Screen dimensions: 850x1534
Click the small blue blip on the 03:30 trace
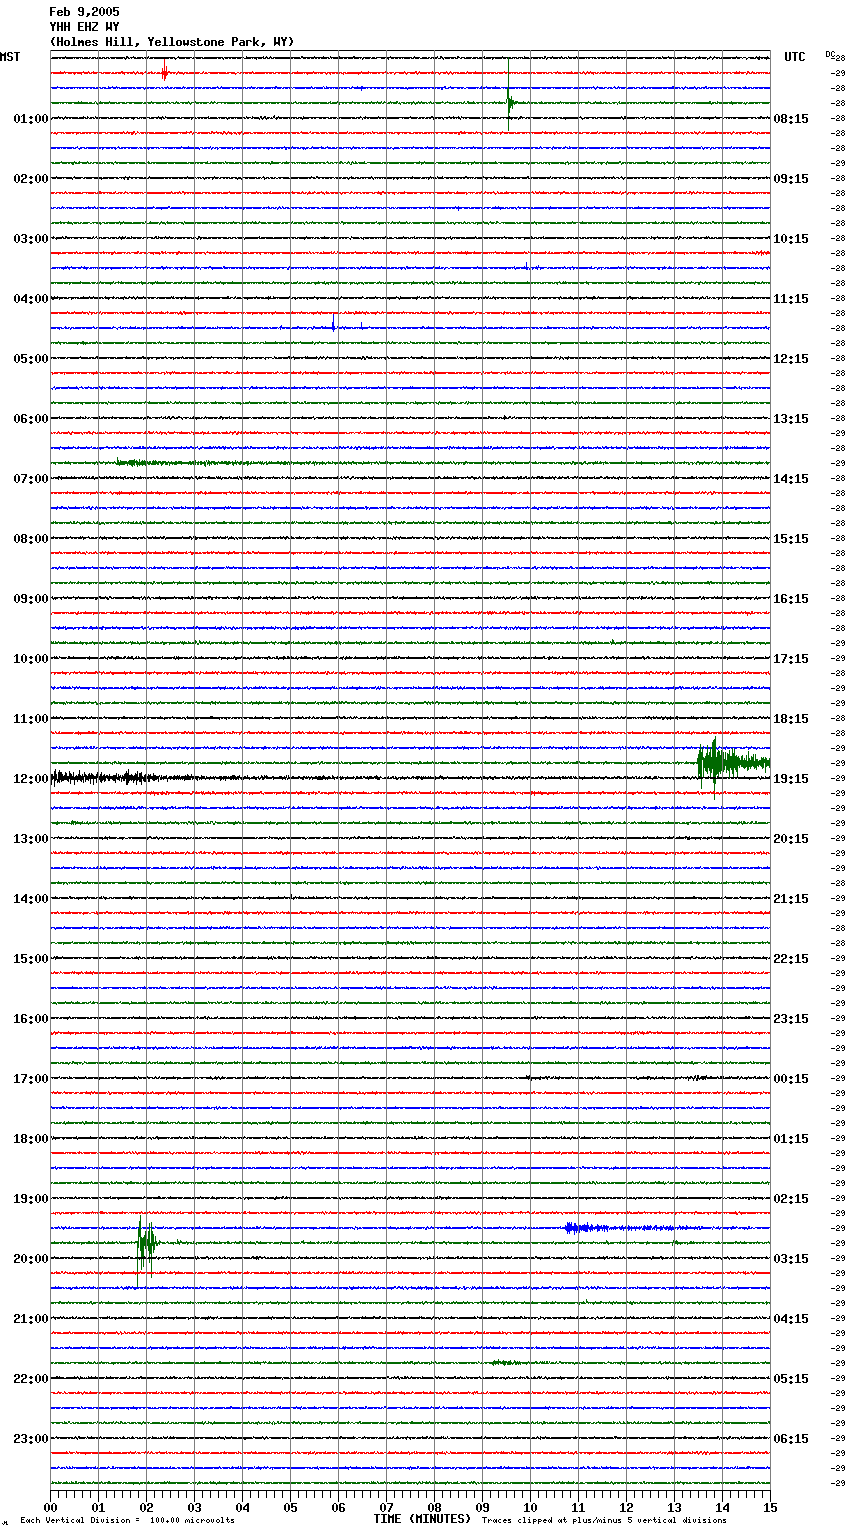pyautogui.click(x=527, y=266)
